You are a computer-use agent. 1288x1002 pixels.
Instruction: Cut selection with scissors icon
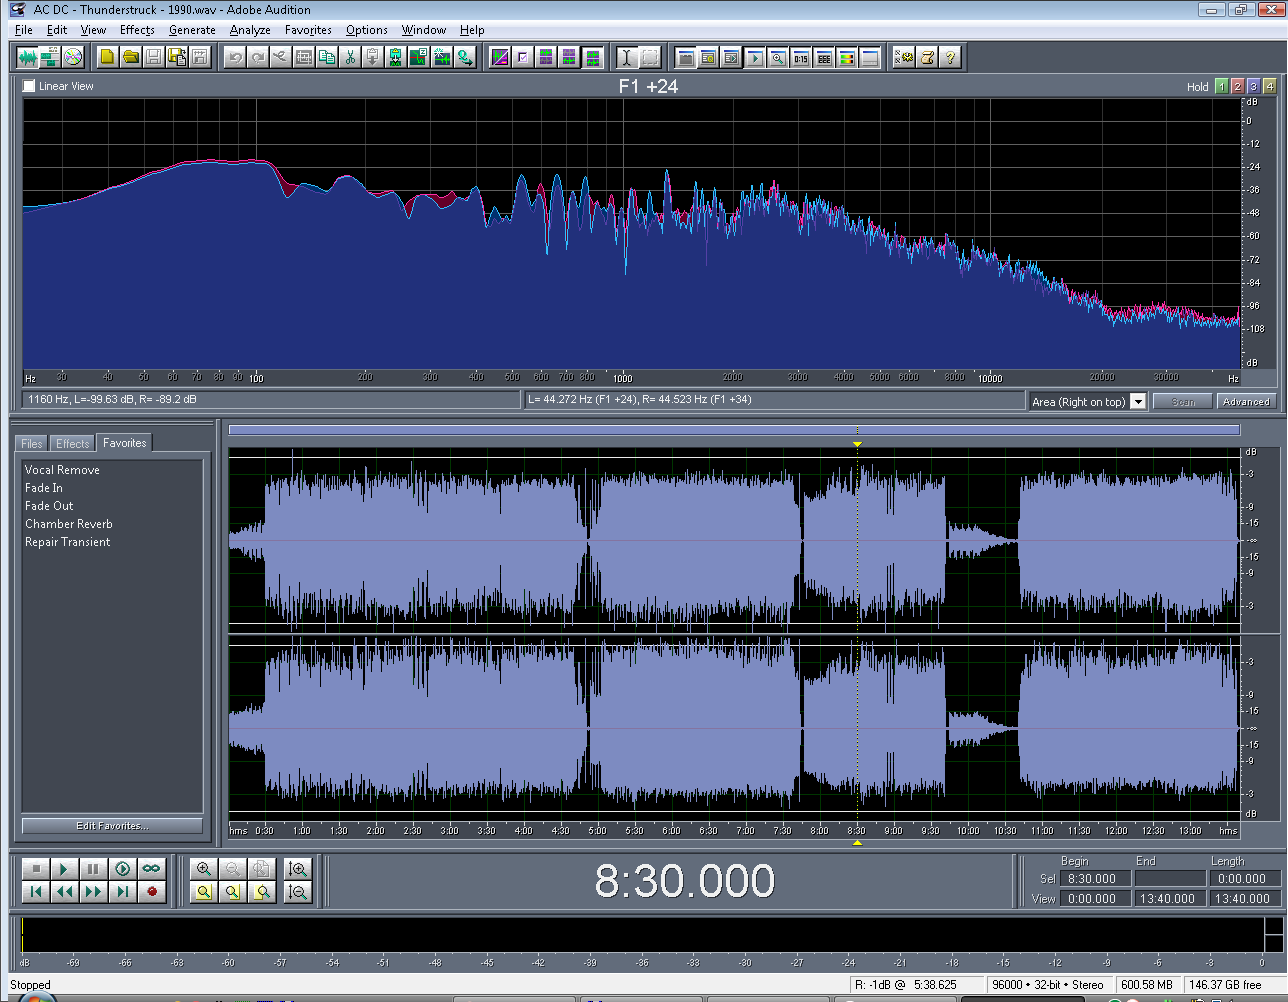coord(350,57)
